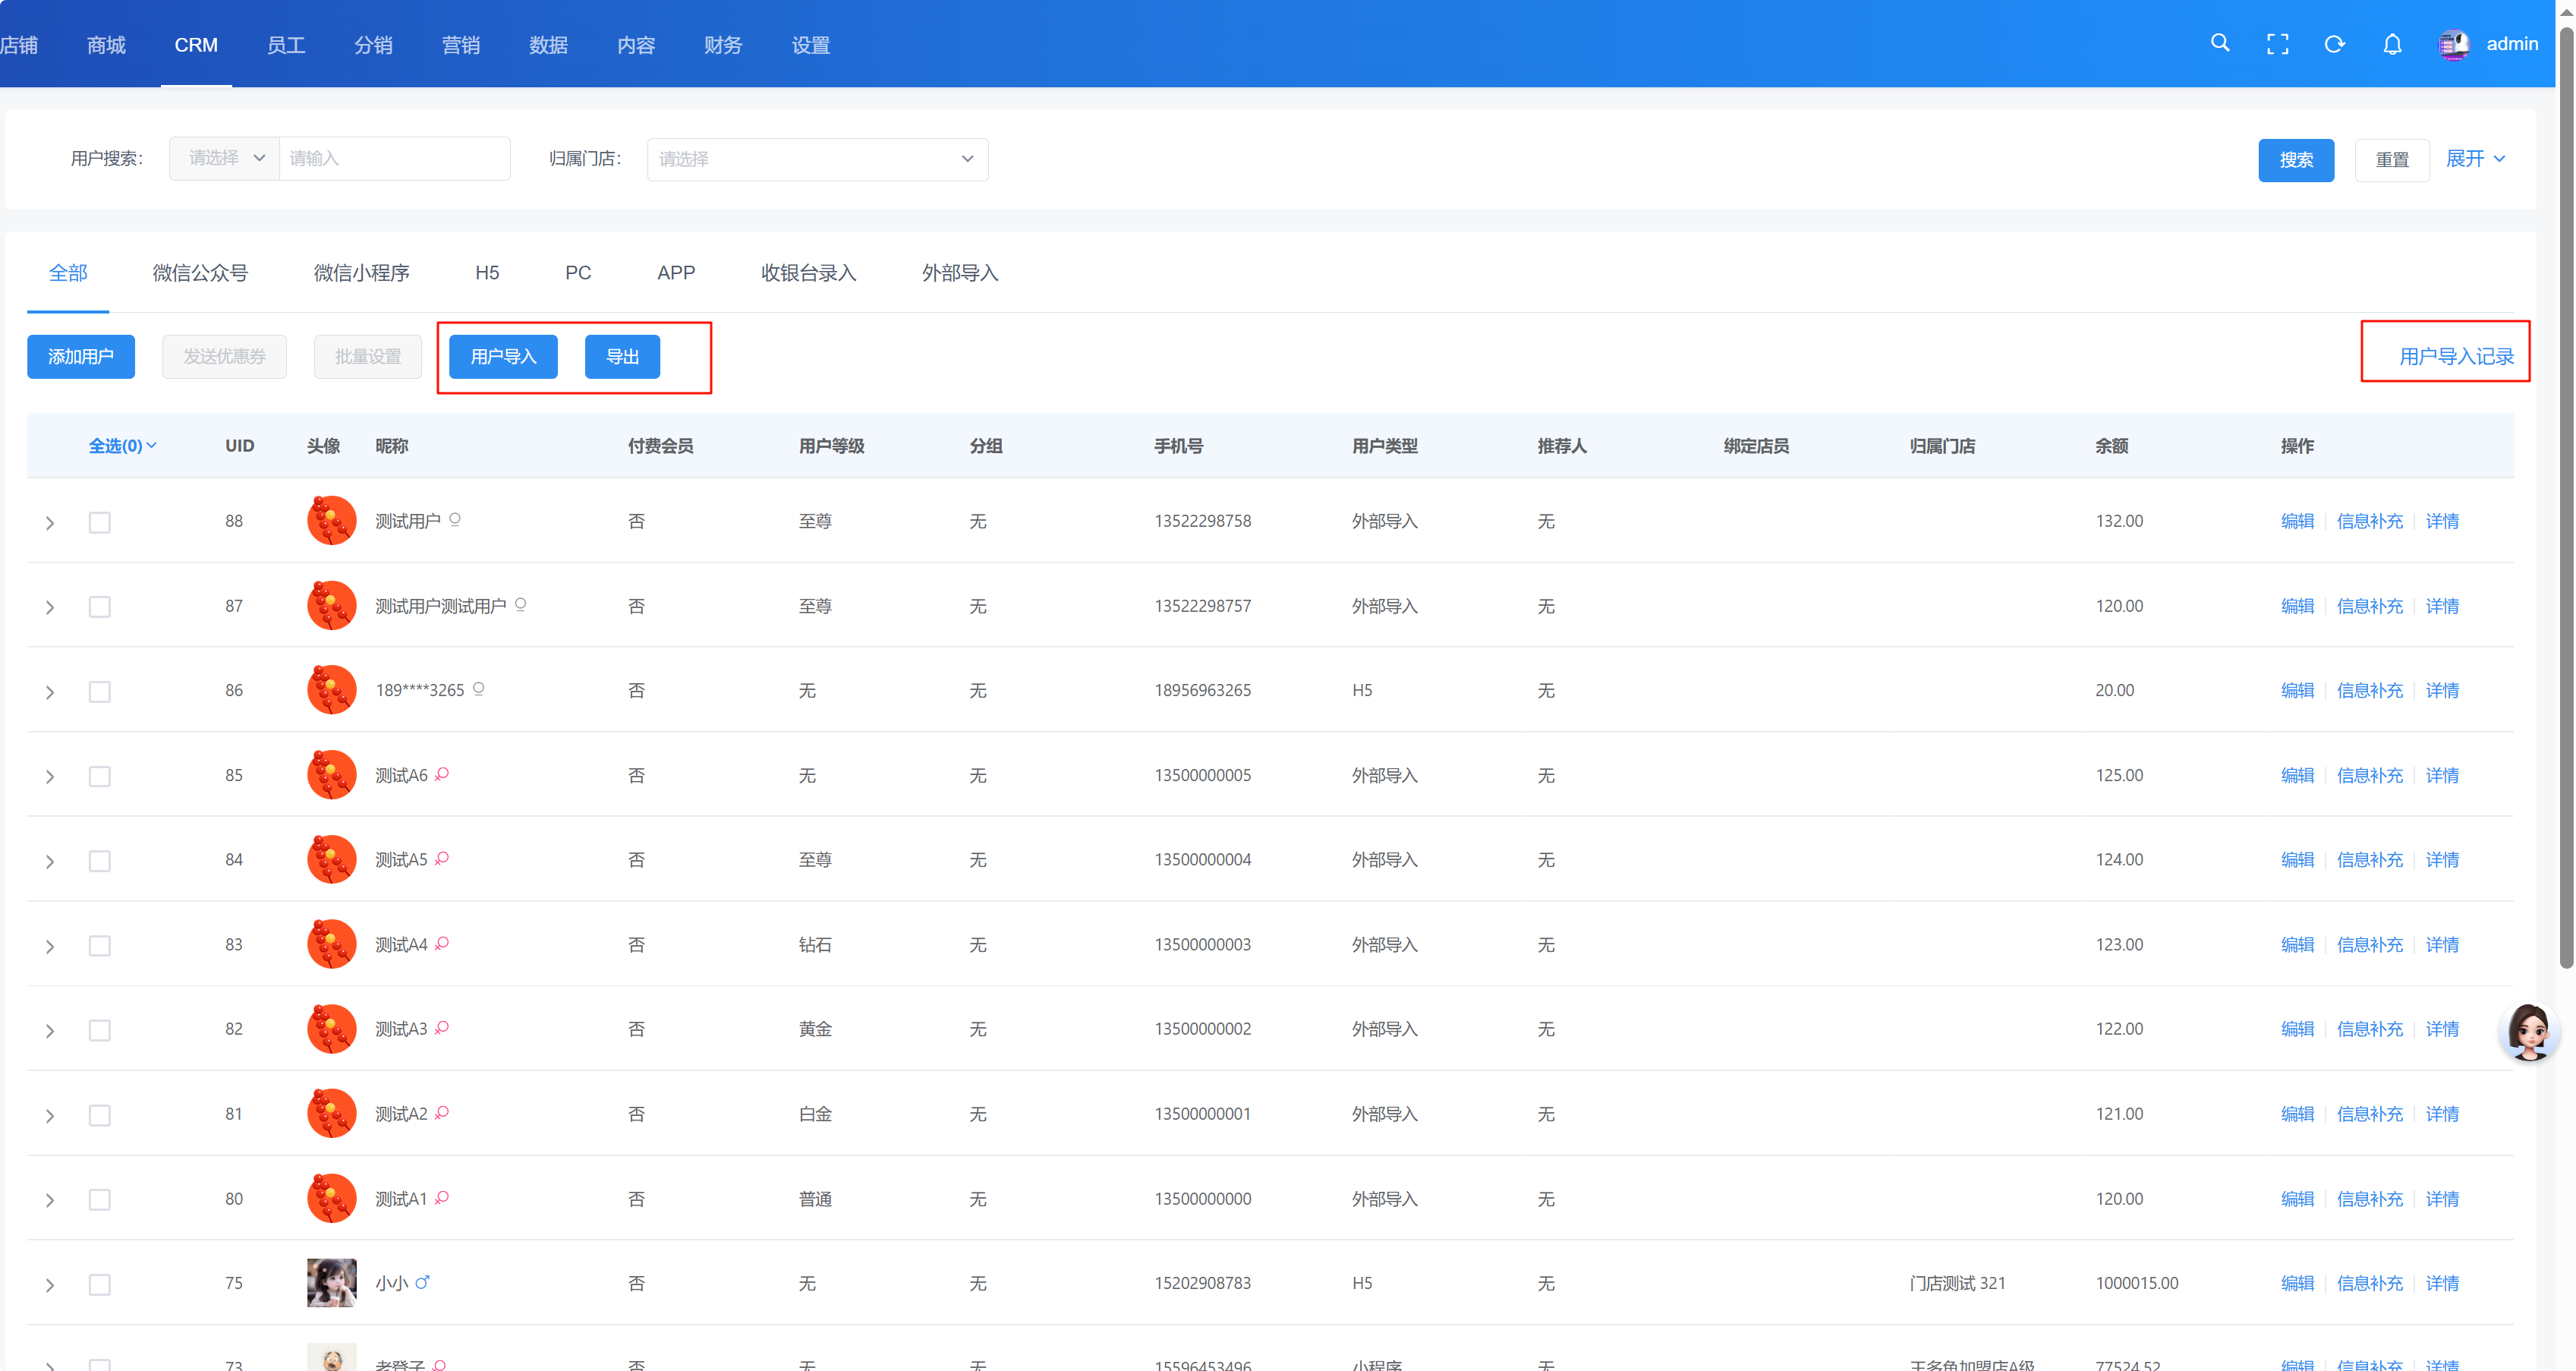2576x1371 pixels.
Task: Open the search icon in top bar
Action: coord(2219,43)
